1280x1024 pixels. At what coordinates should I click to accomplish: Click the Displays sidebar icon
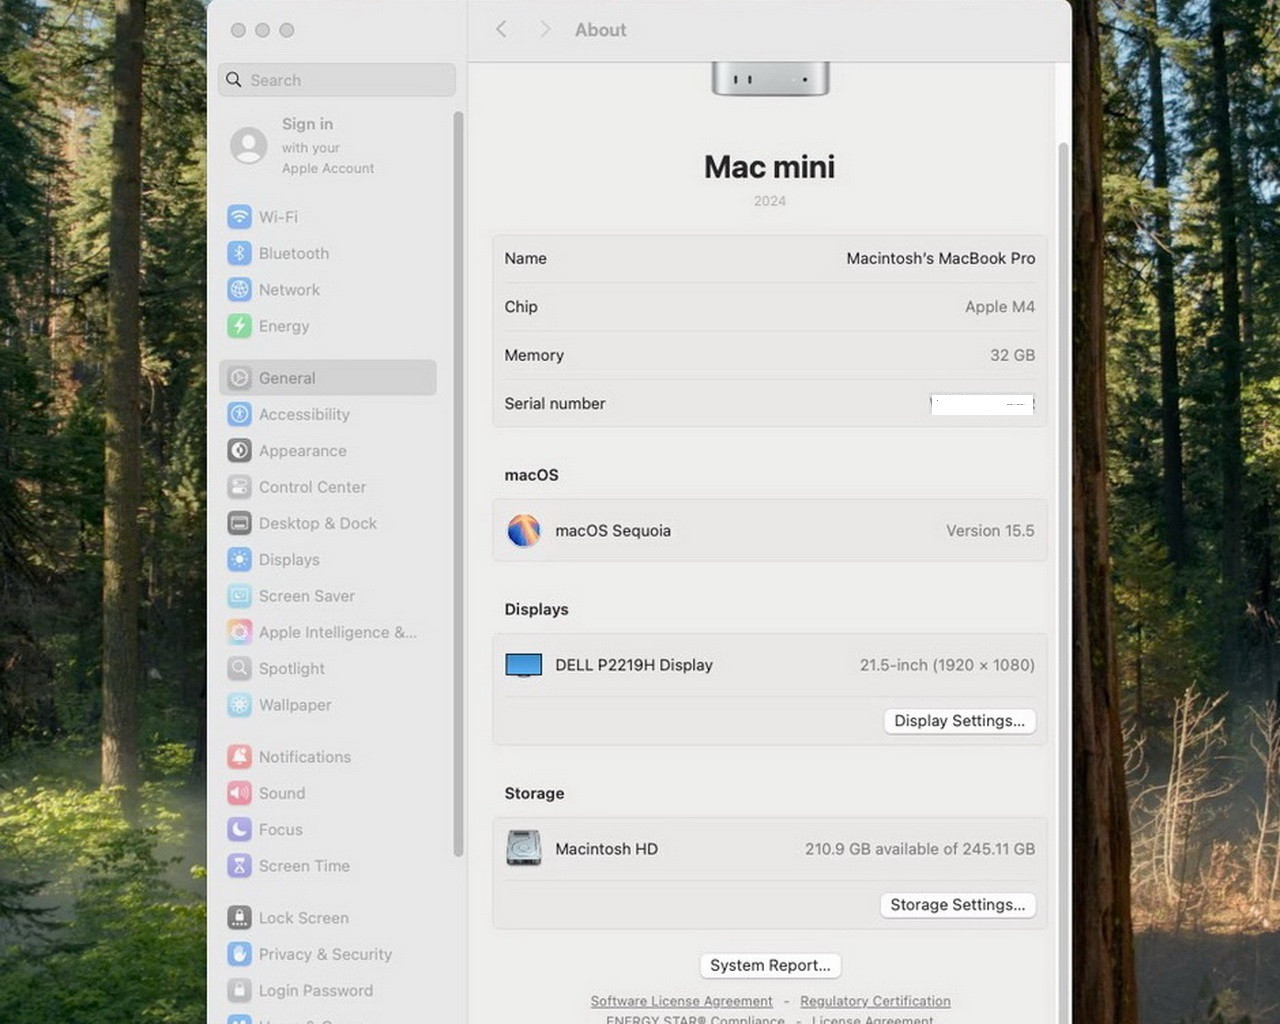[x=239, y=560]
